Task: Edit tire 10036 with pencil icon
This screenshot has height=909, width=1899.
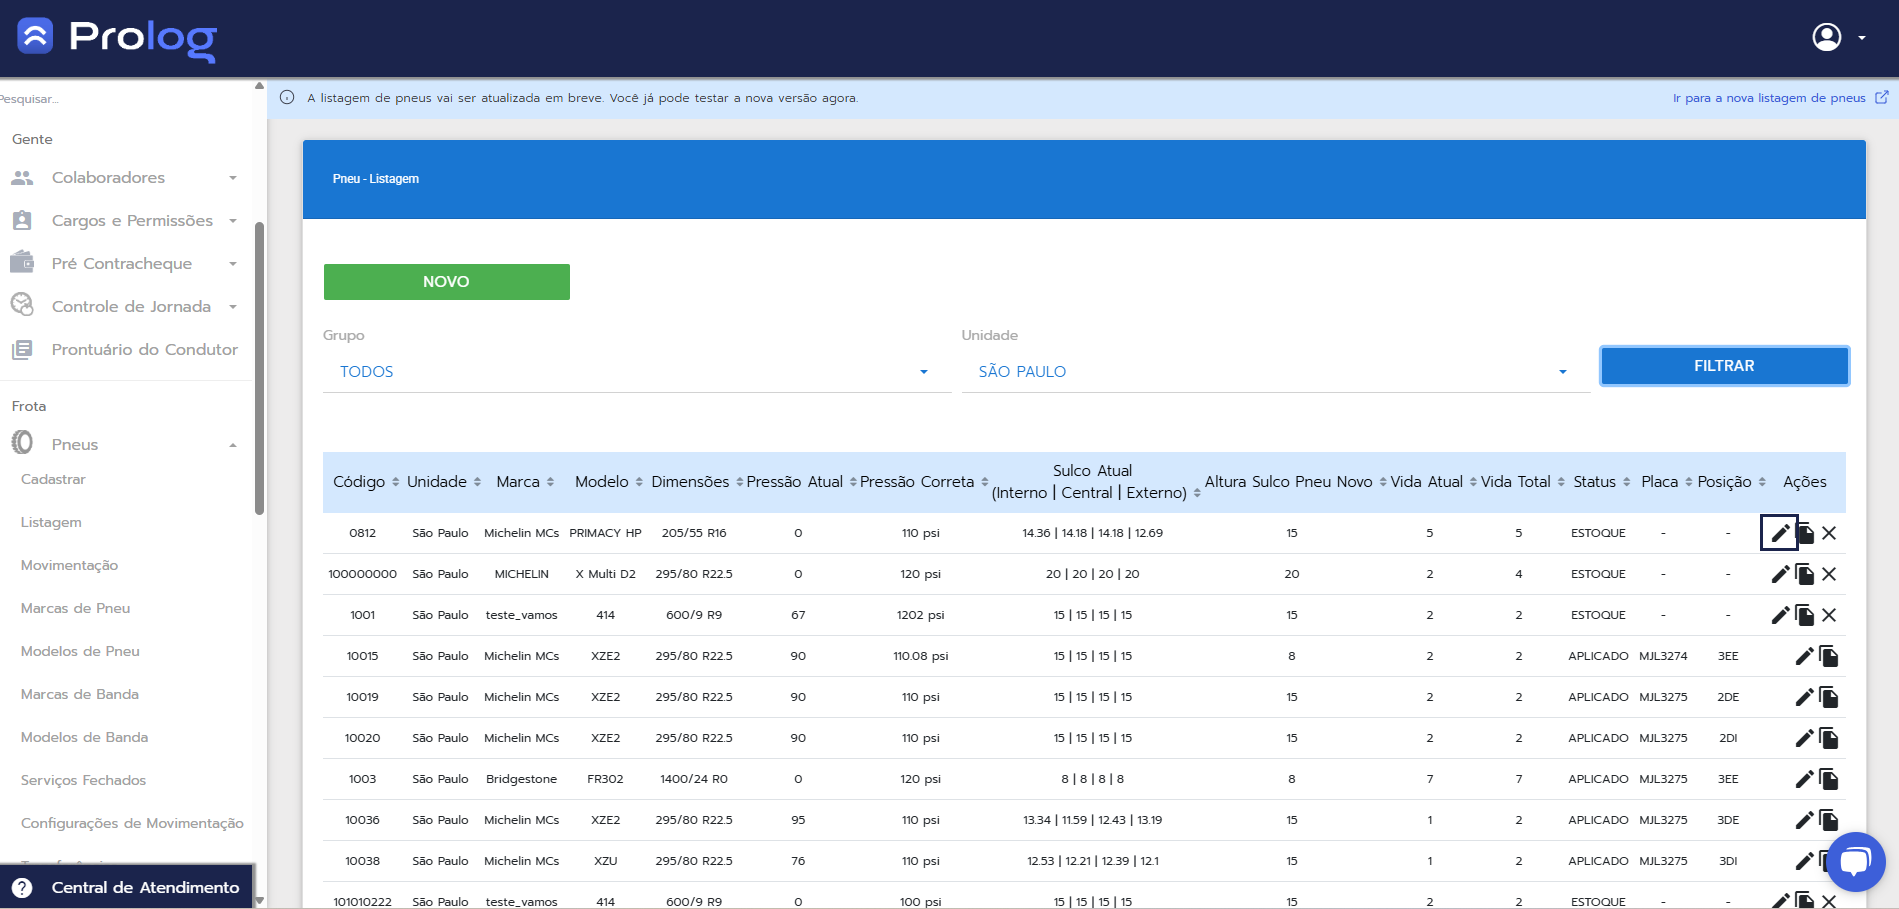Action: [1804, 820]
